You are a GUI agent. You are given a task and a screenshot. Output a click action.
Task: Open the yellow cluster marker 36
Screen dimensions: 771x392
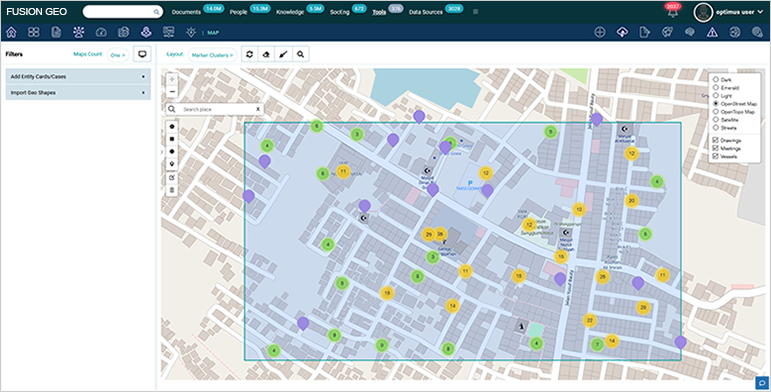coord(440,234)
